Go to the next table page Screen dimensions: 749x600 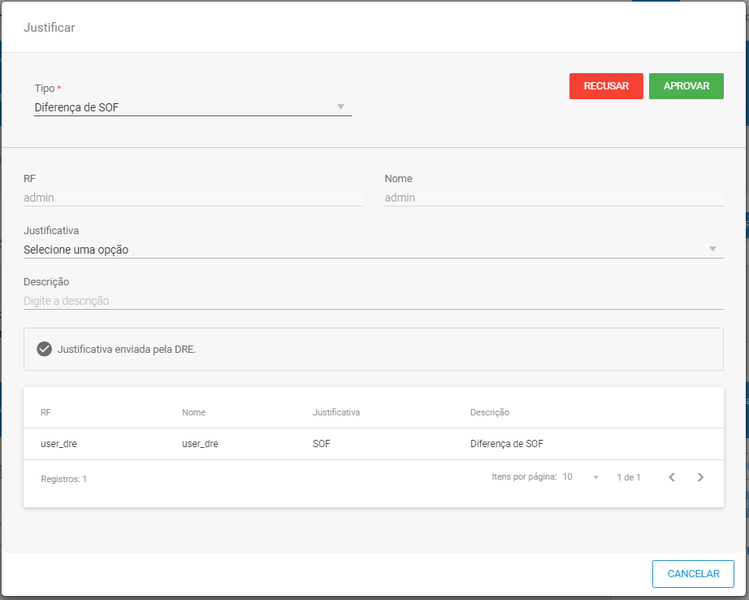coord(700,477)
